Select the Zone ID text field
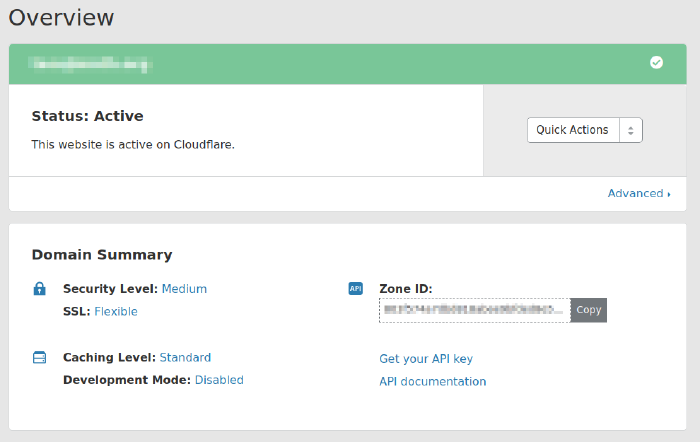Screen dimensions: 700x442 pyautogui.click(x=474, y=310)
